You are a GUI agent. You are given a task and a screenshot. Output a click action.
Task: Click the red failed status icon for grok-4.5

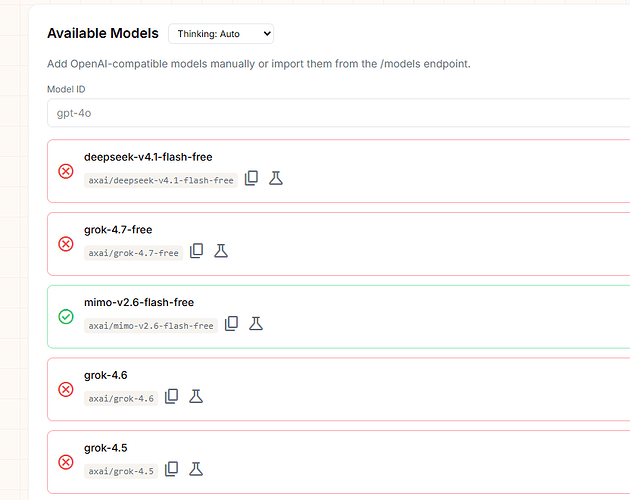(x=66, y=462)
